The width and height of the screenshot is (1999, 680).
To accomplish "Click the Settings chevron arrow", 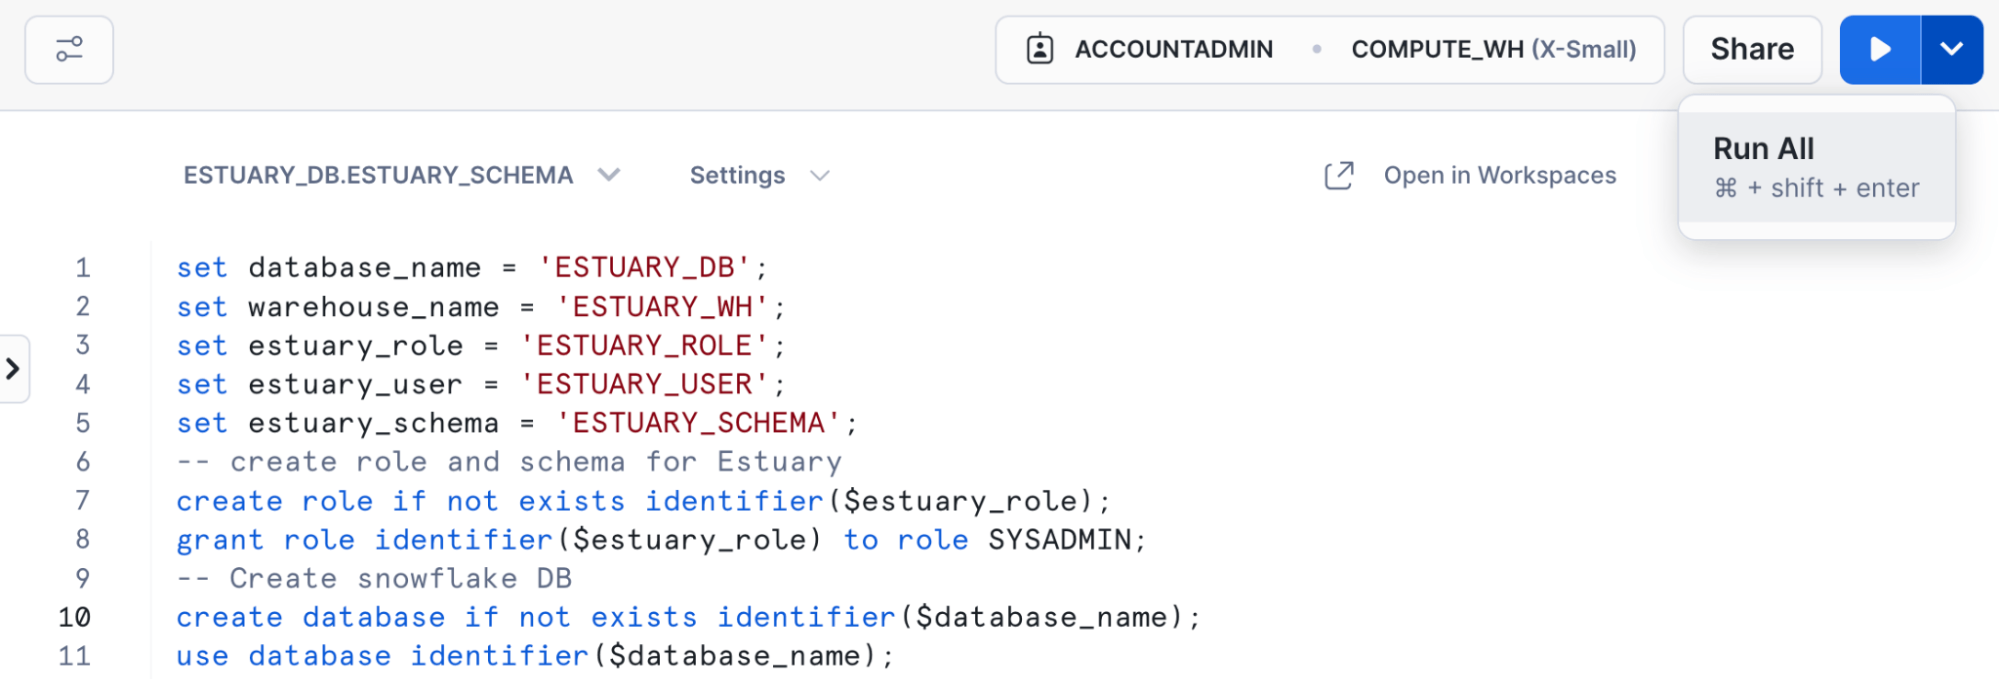I will 820,176.
